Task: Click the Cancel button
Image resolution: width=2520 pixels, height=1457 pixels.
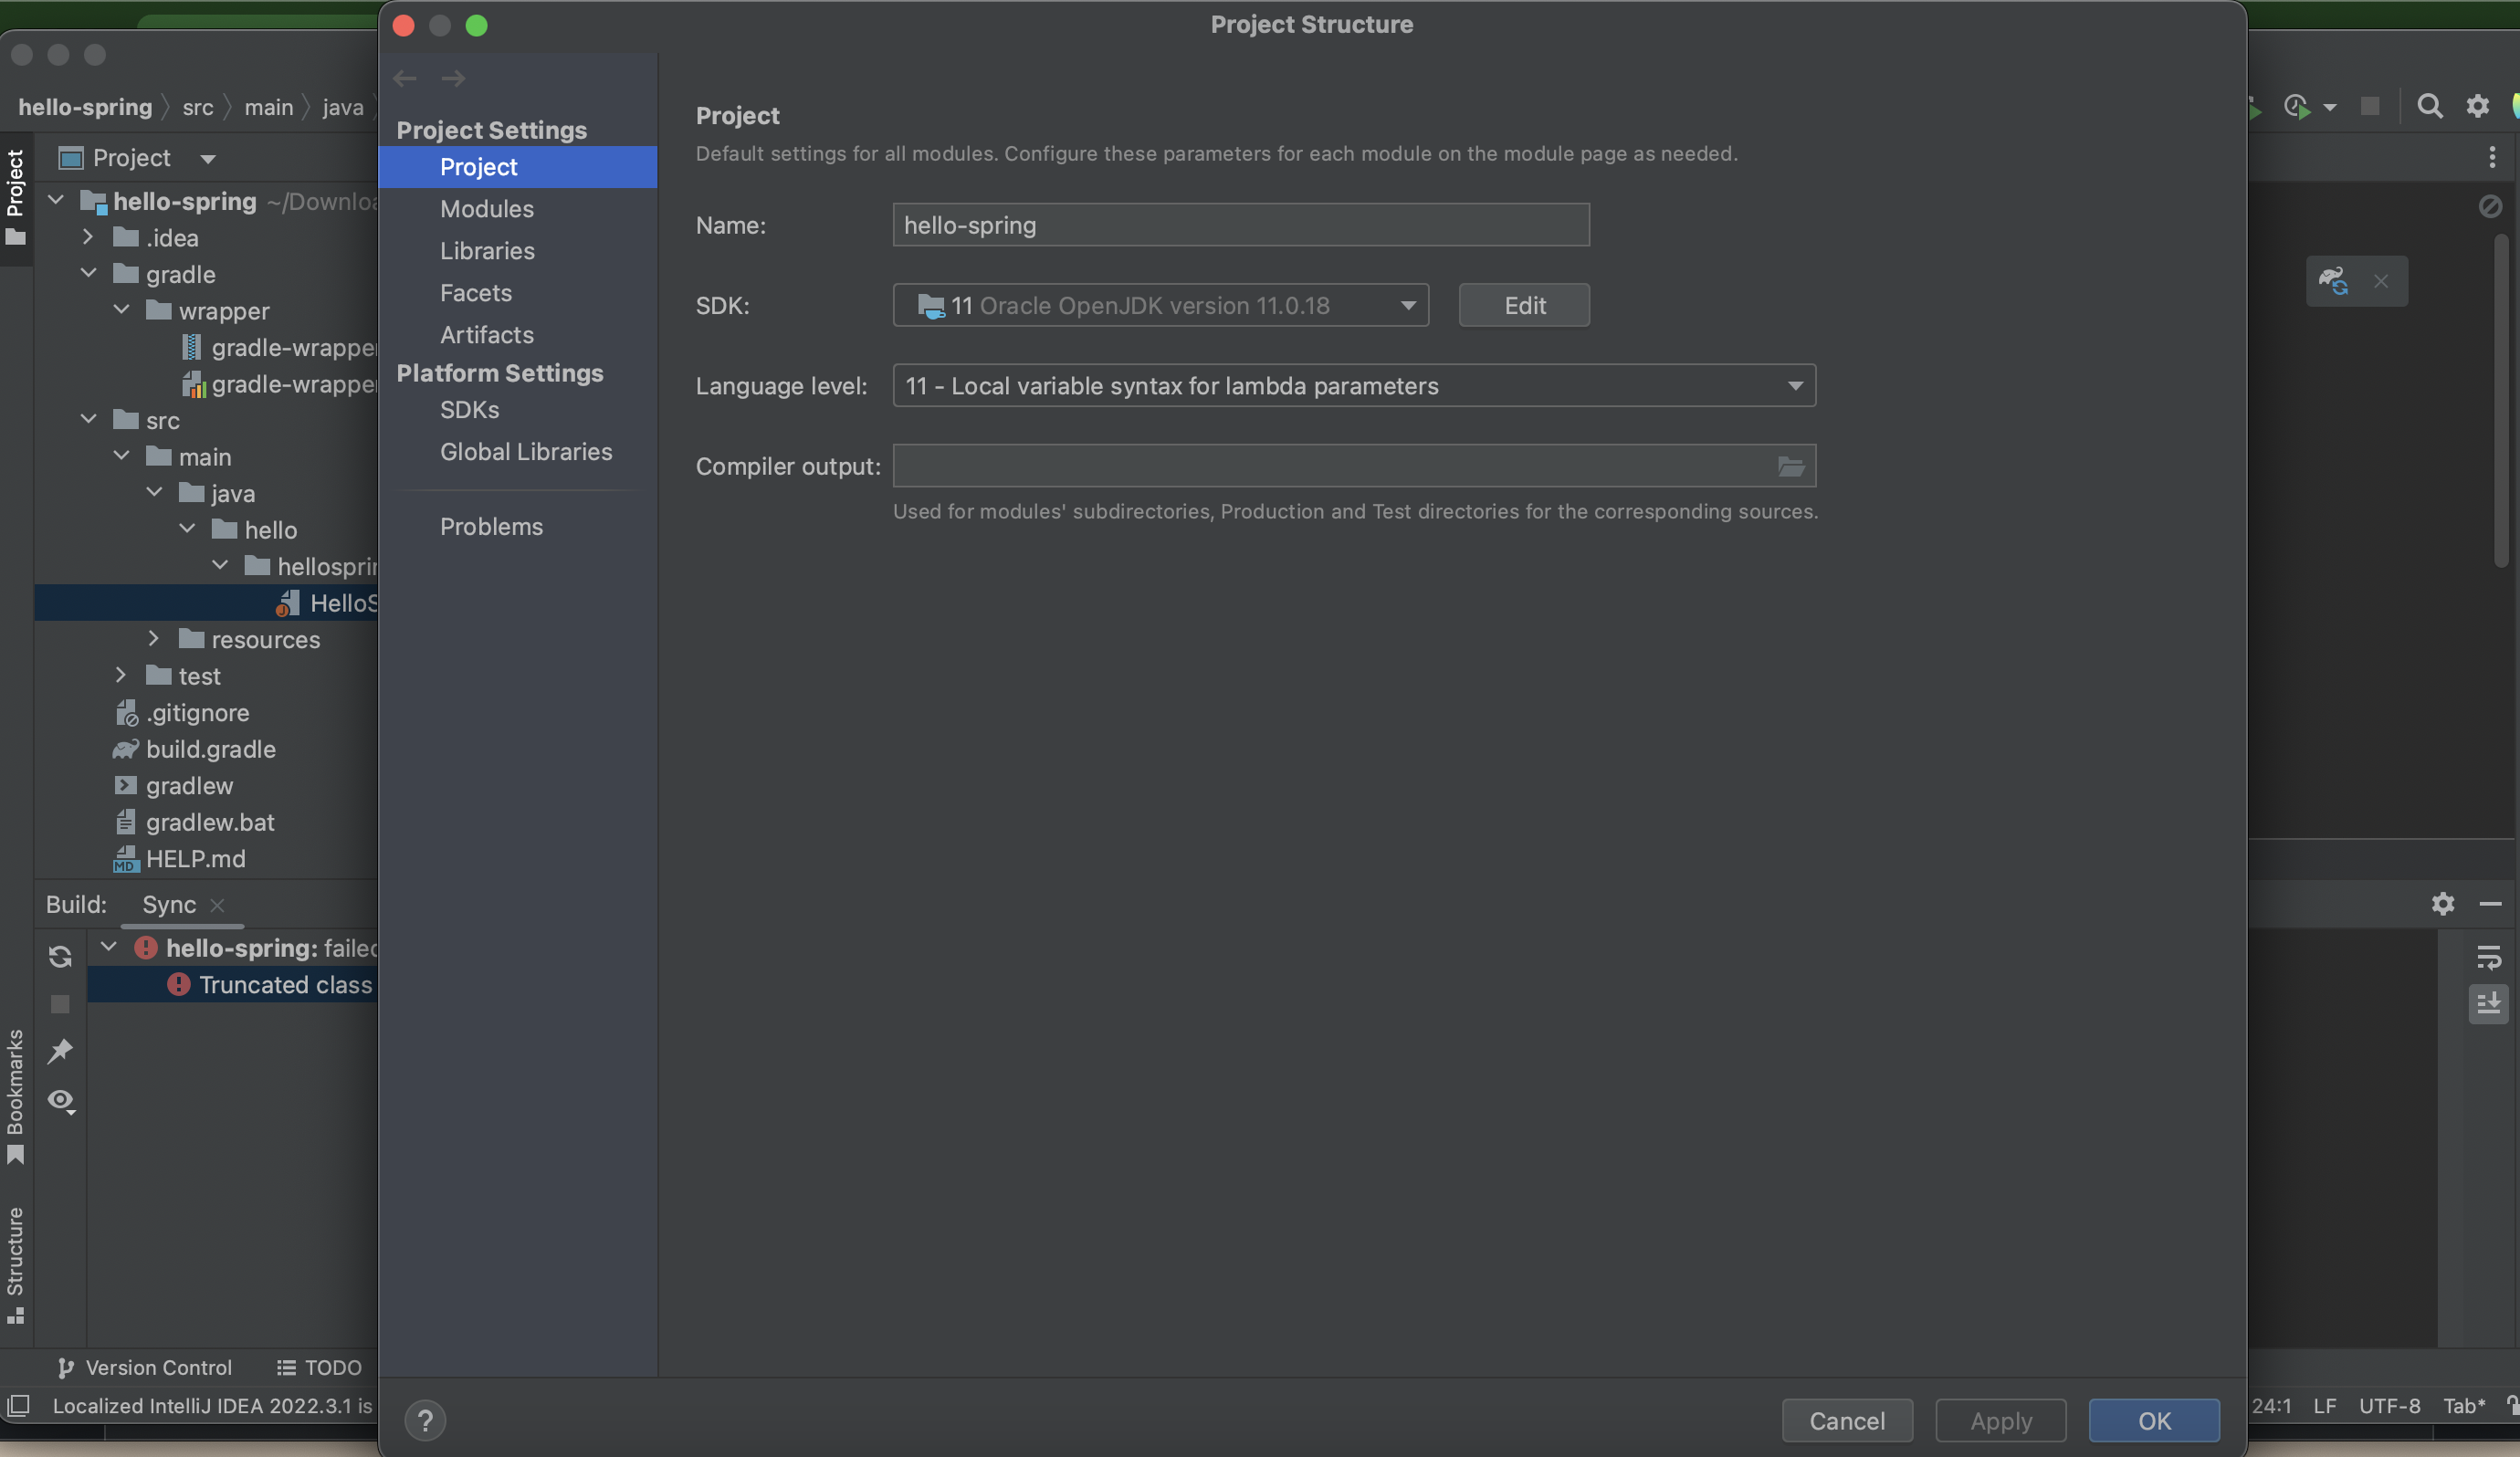Action: point(1847,1420)
